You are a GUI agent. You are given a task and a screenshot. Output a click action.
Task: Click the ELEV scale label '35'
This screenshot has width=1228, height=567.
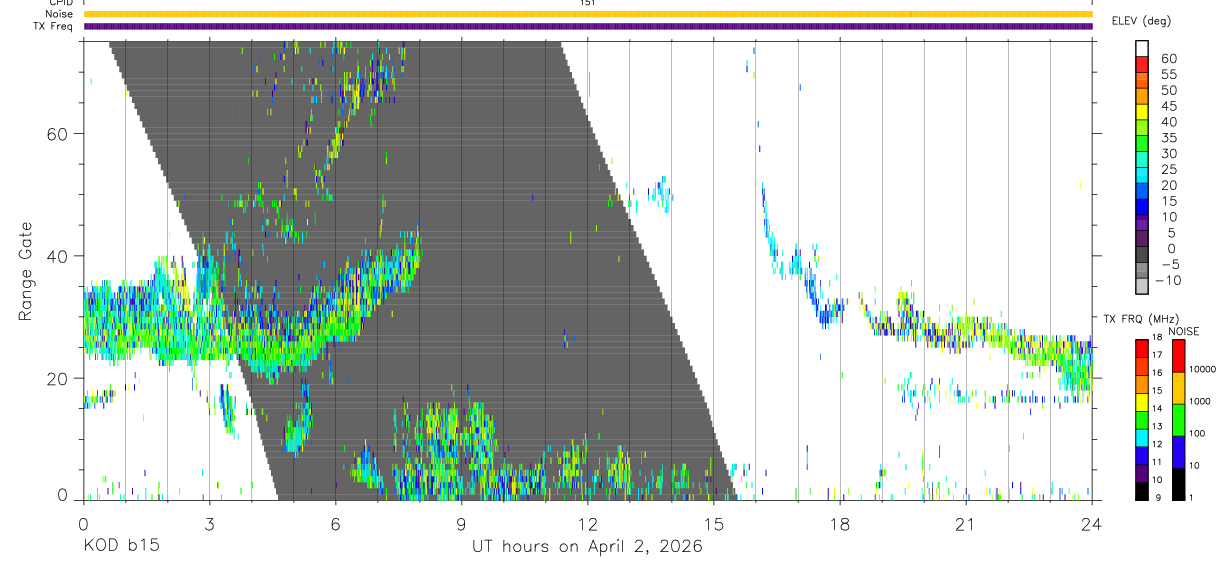click(x=1168, y=138)
